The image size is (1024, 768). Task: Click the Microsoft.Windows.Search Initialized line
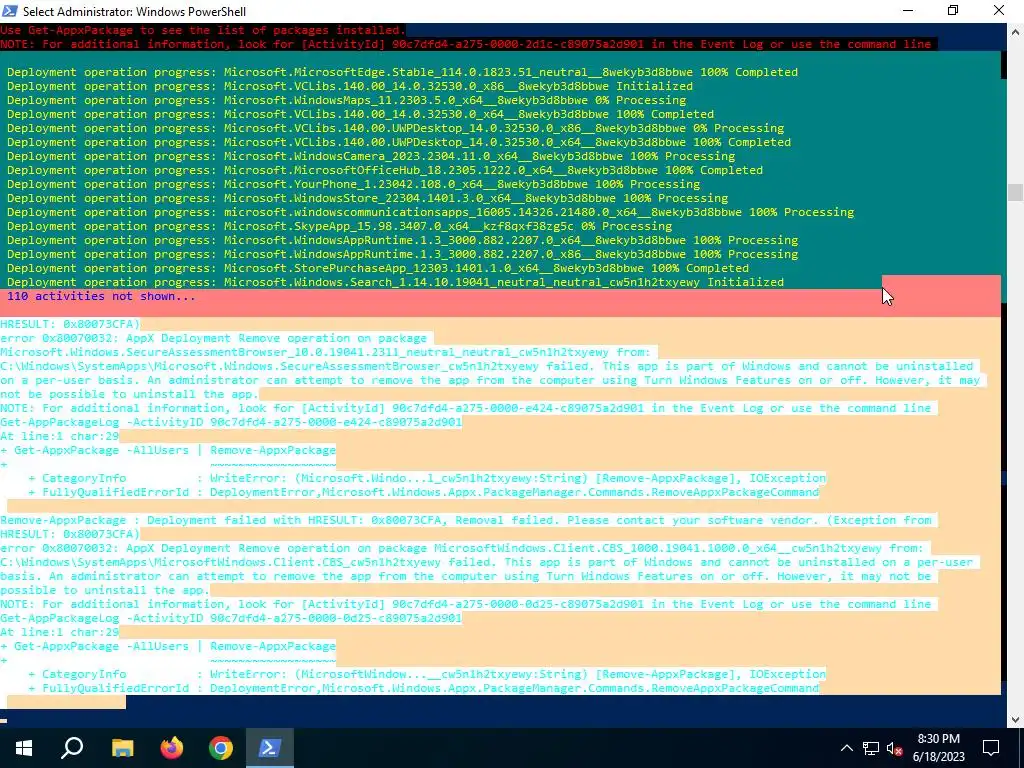(395, 282)
